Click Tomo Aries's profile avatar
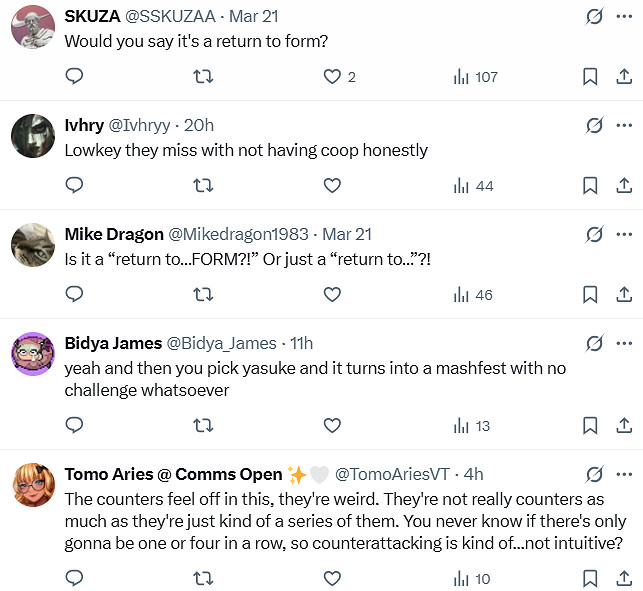The image size is (643, 591). (33, 485)
